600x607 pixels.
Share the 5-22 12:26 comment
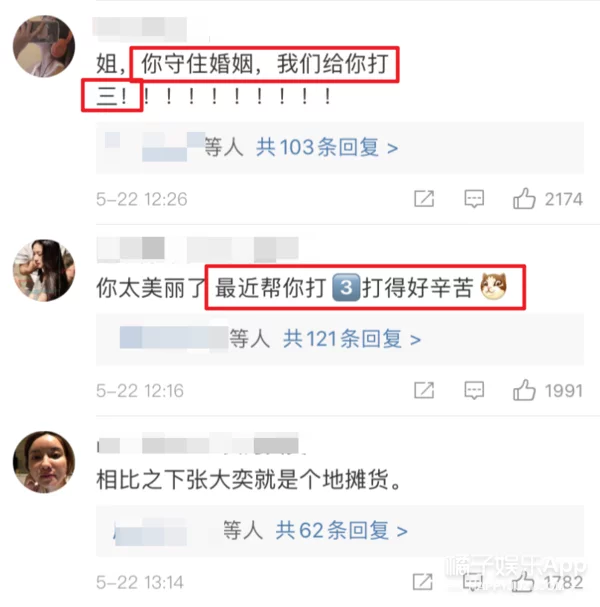[424, 199]
